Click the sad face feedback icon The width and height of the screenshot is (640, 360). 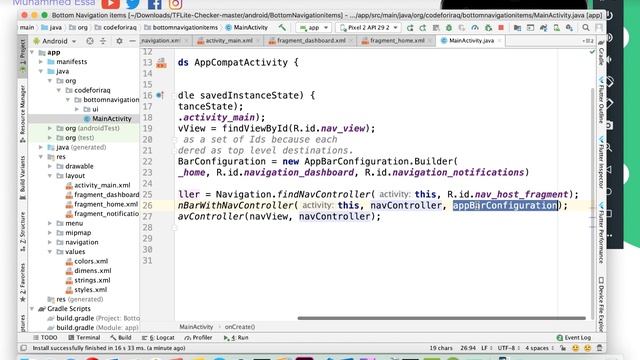[587, 348]
